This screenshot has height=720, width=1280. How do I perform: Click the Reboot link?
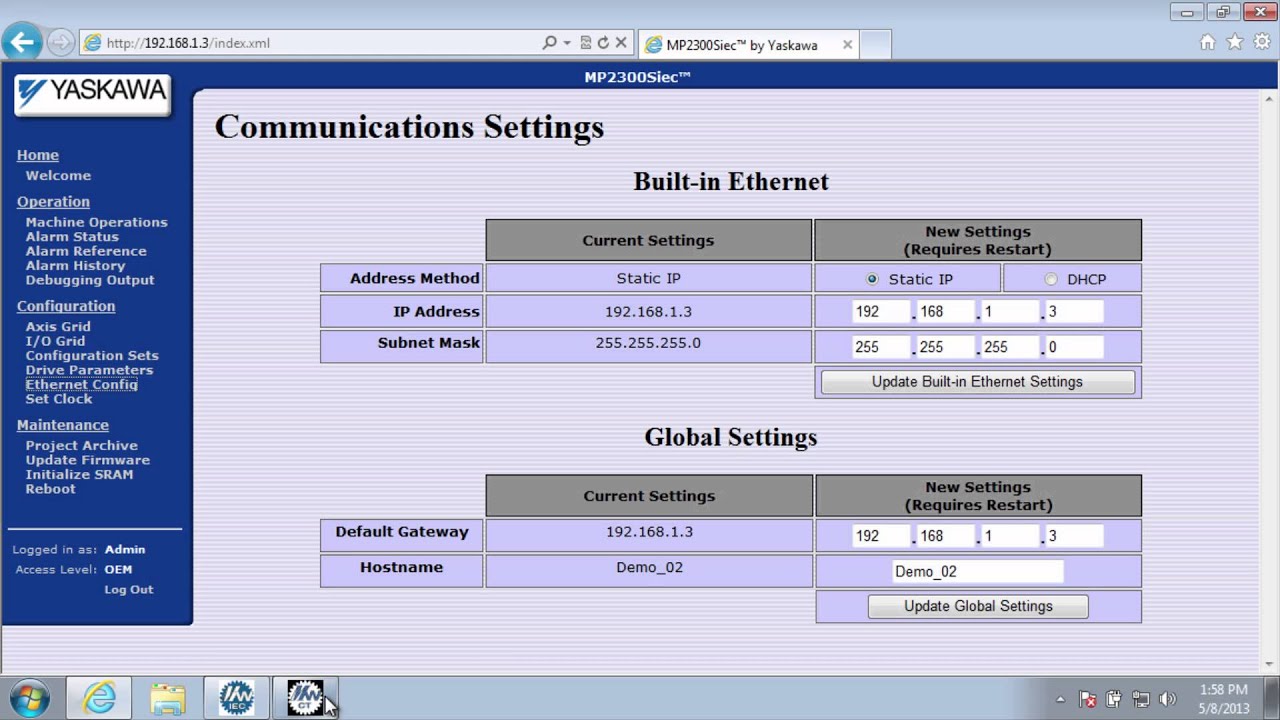tap(50, 489)
